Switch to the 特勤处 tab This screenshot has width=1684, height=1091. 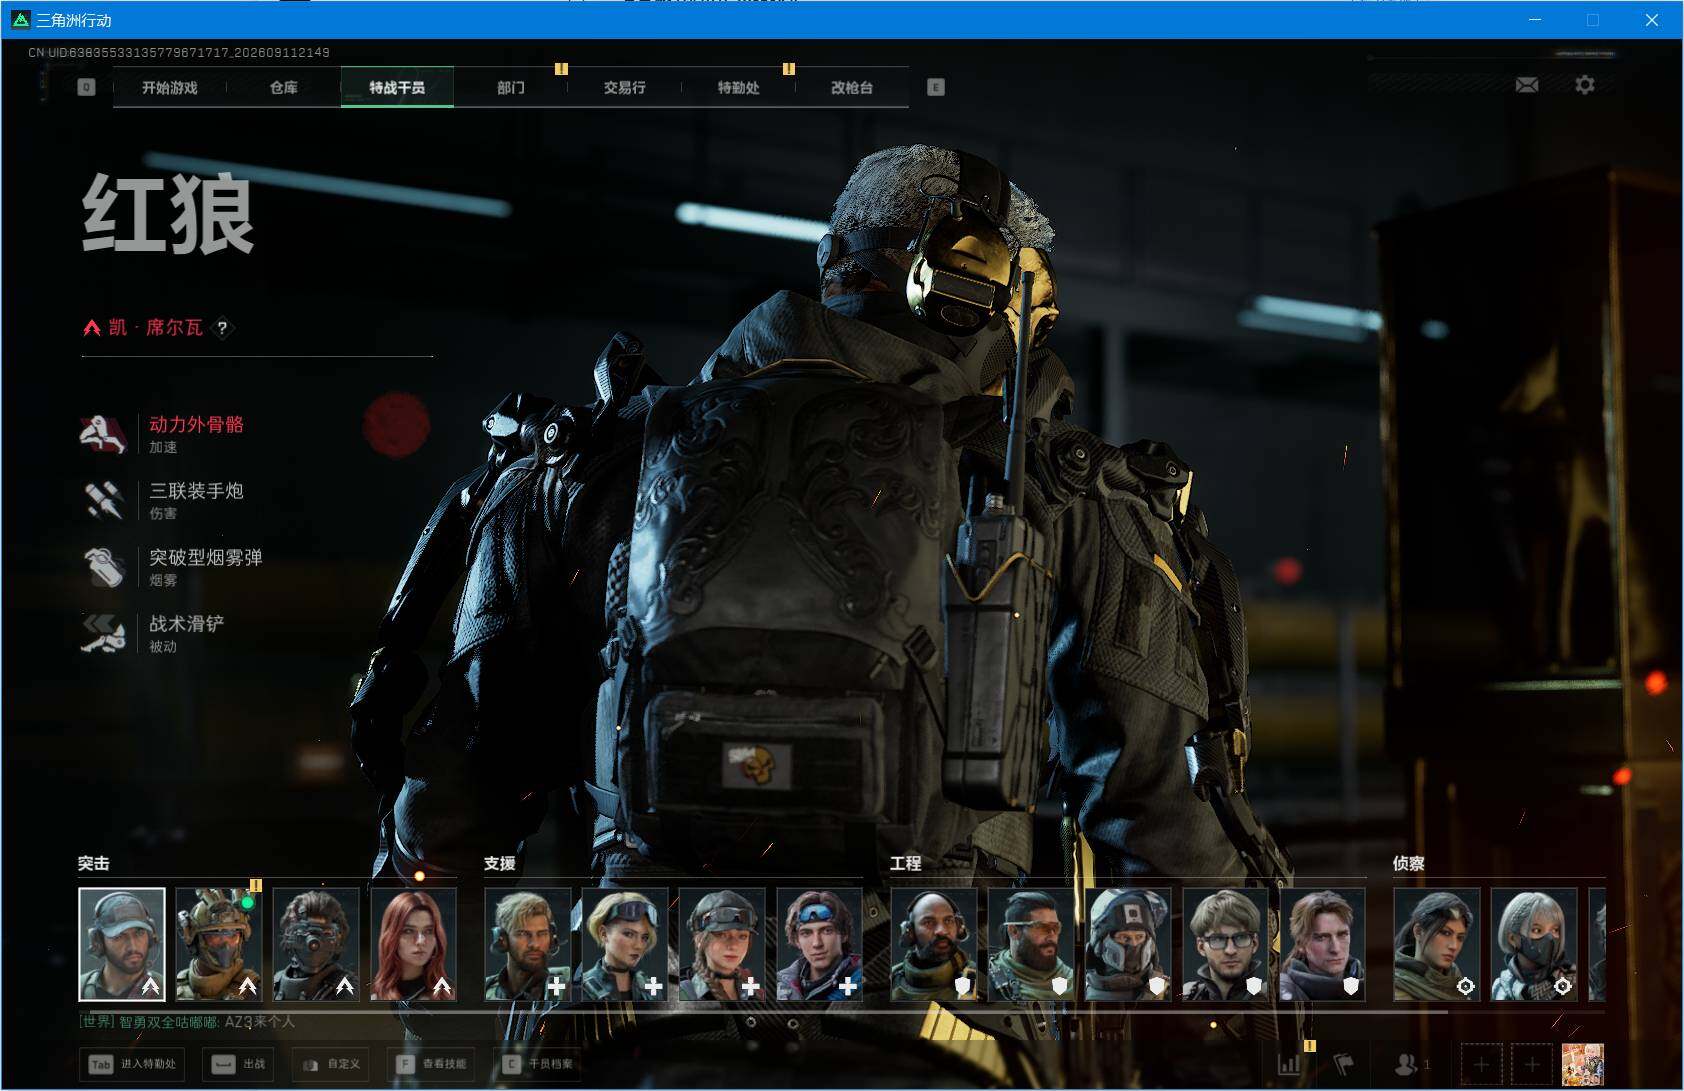pos(739,87)
